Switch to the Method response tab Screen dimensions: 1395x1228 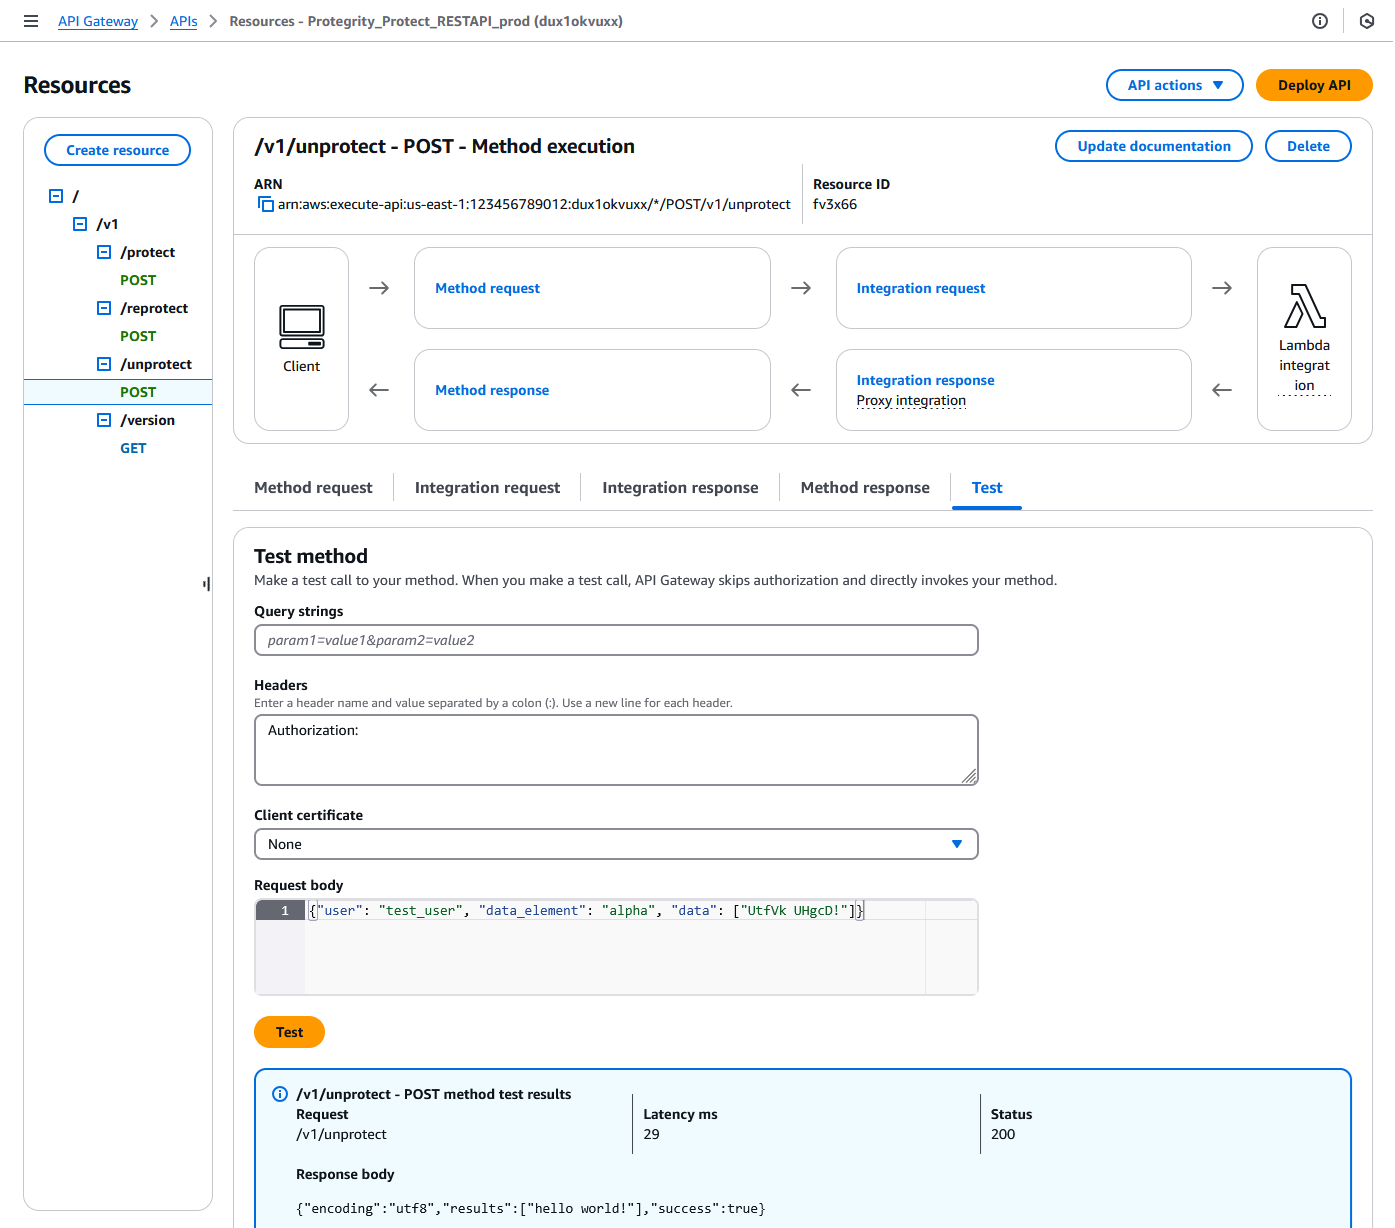865,488
